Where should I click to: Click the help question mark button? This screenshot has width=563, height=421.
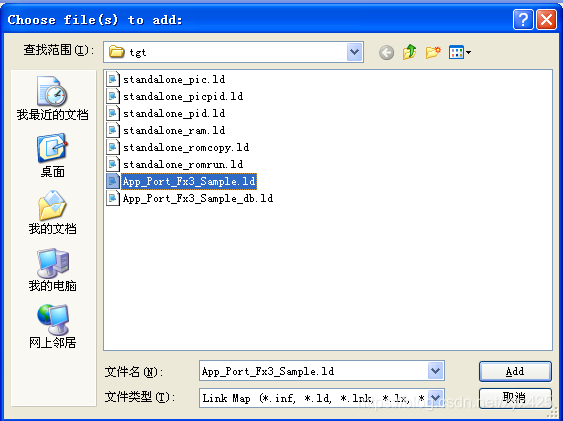point(523,19)
